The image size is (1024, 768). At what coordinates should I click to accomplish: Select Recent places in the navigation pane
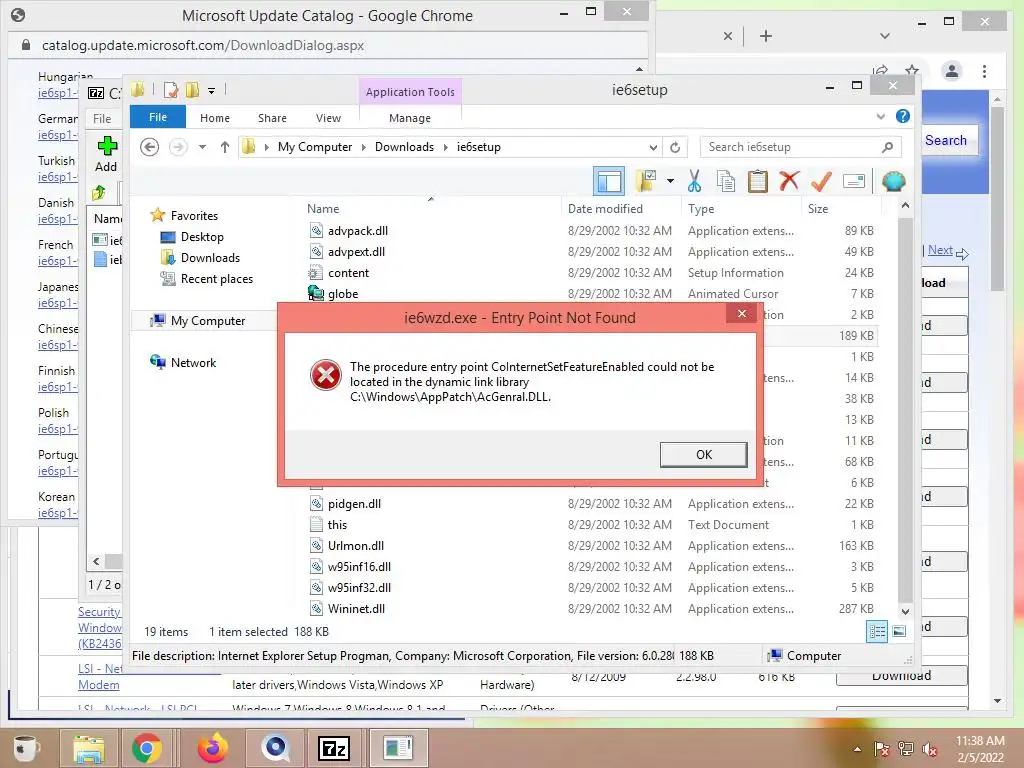[x=217, y=278]
